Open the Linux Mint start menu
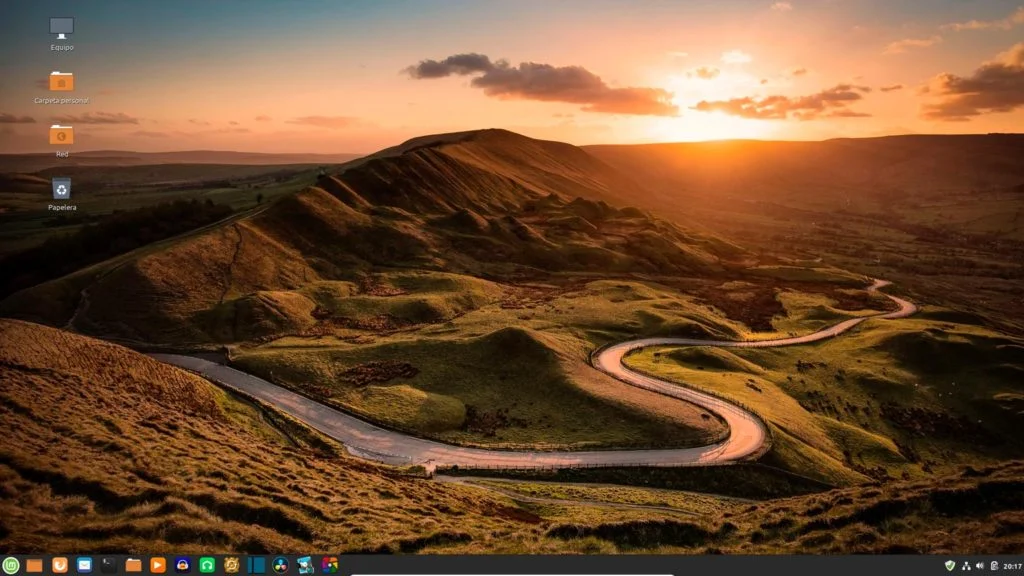This screenshot has height=576, width=1024. pyautogui.click(x=10, y=566)
